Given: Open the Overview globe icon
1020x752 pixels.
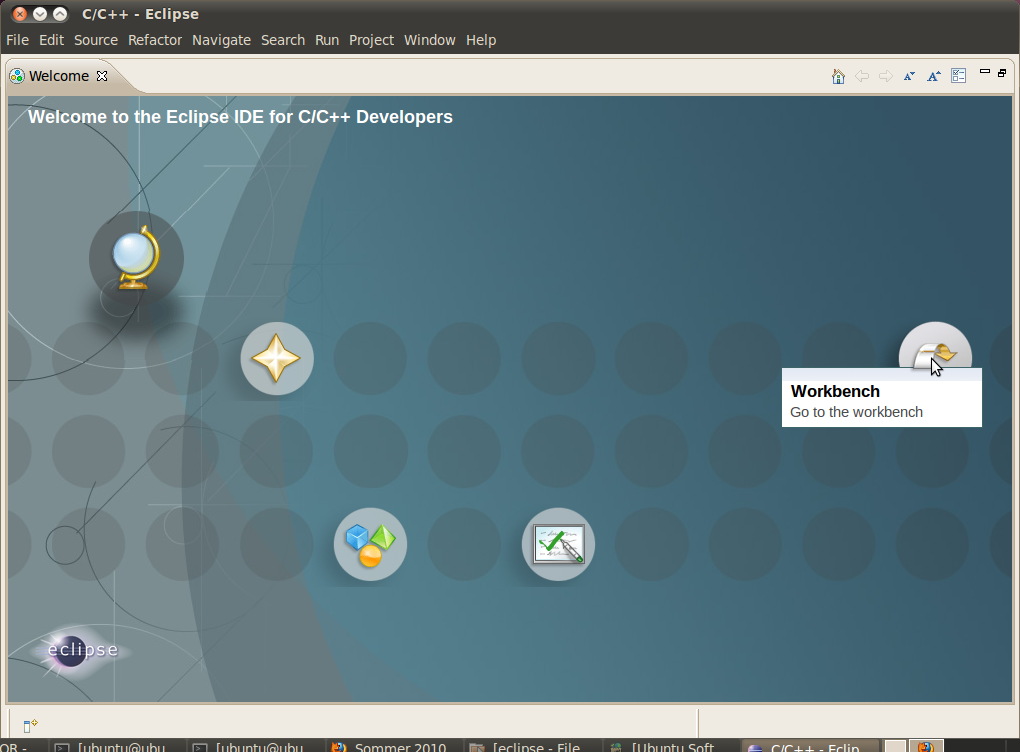Looking at the screenshot, I should 135,258.
